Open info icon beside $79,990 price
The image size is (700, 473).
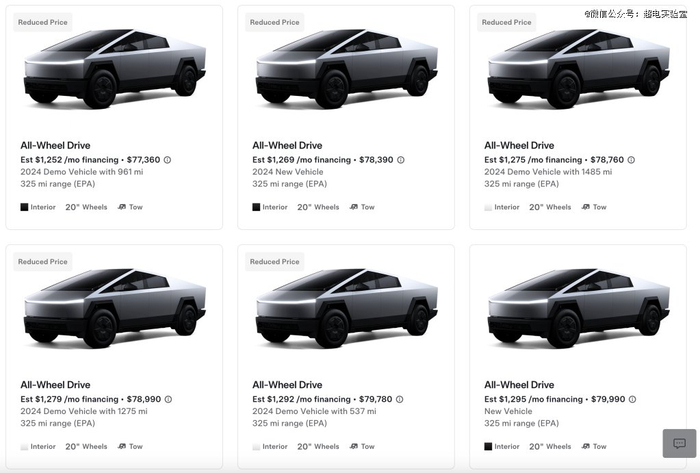(632, 399)
